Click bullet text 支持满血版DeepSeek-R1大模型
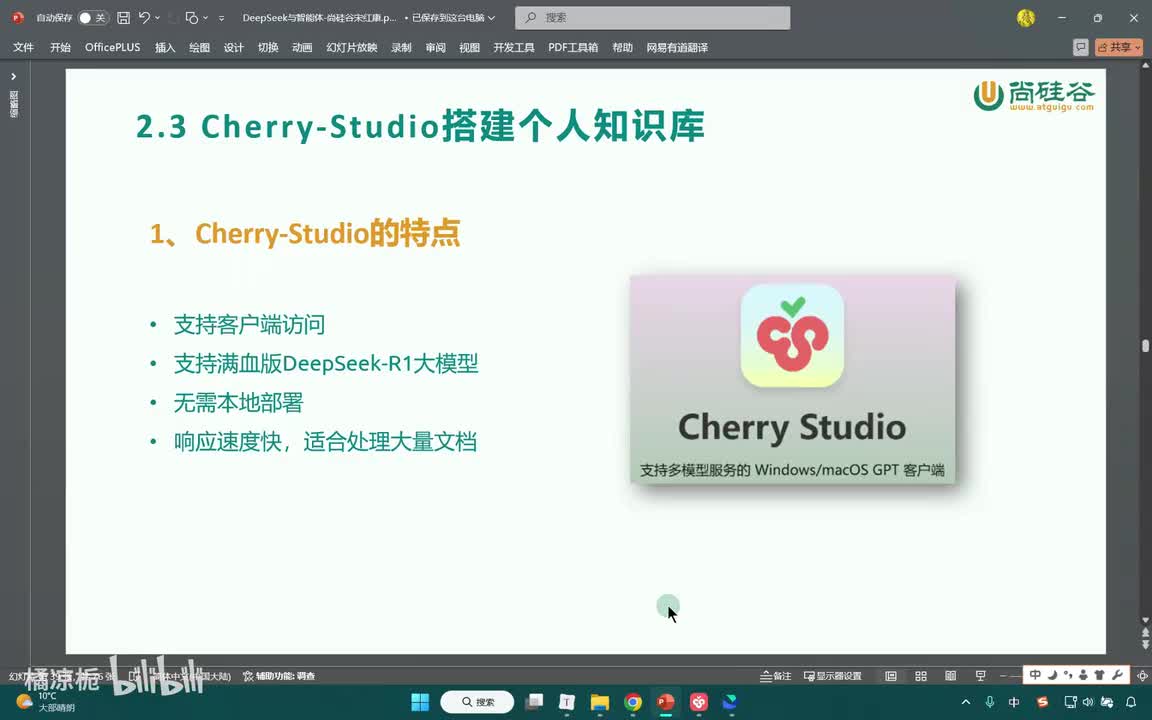The image size is (1152, 720). pos(325,364)
